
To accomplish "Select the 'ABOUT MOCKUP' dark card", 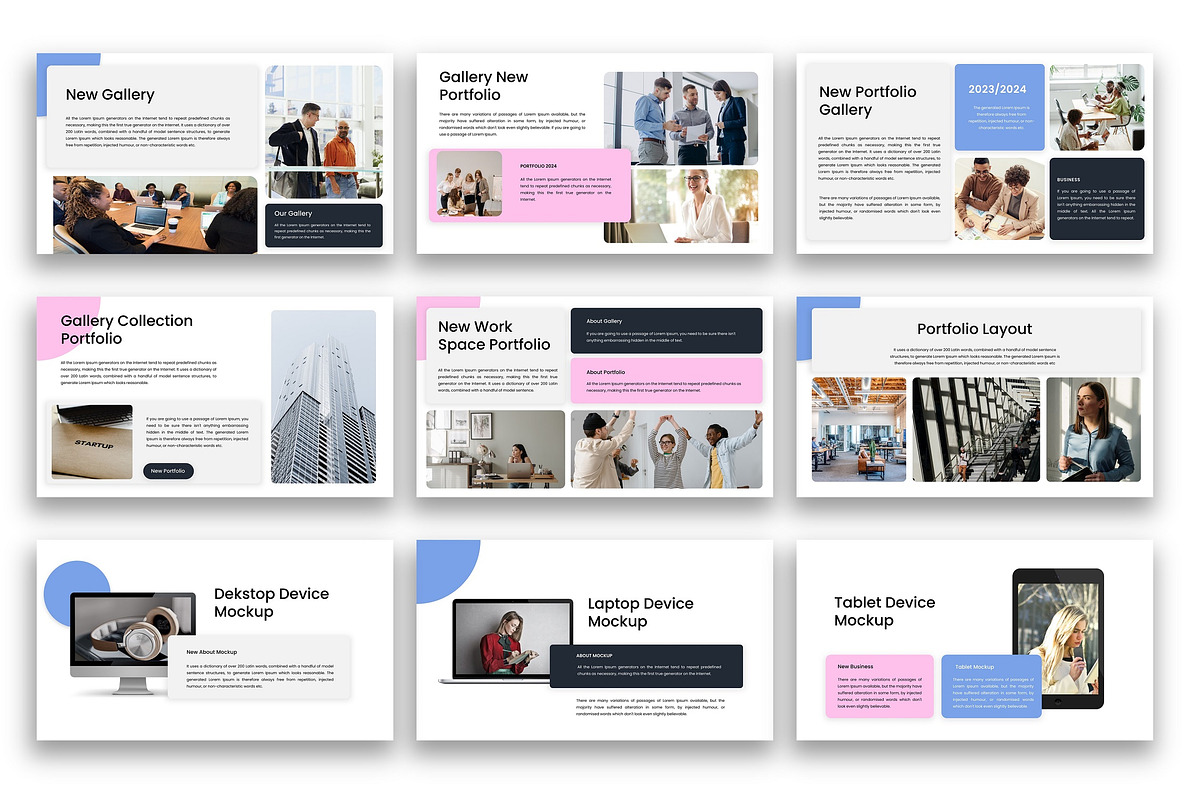I will tap(646, 666).
